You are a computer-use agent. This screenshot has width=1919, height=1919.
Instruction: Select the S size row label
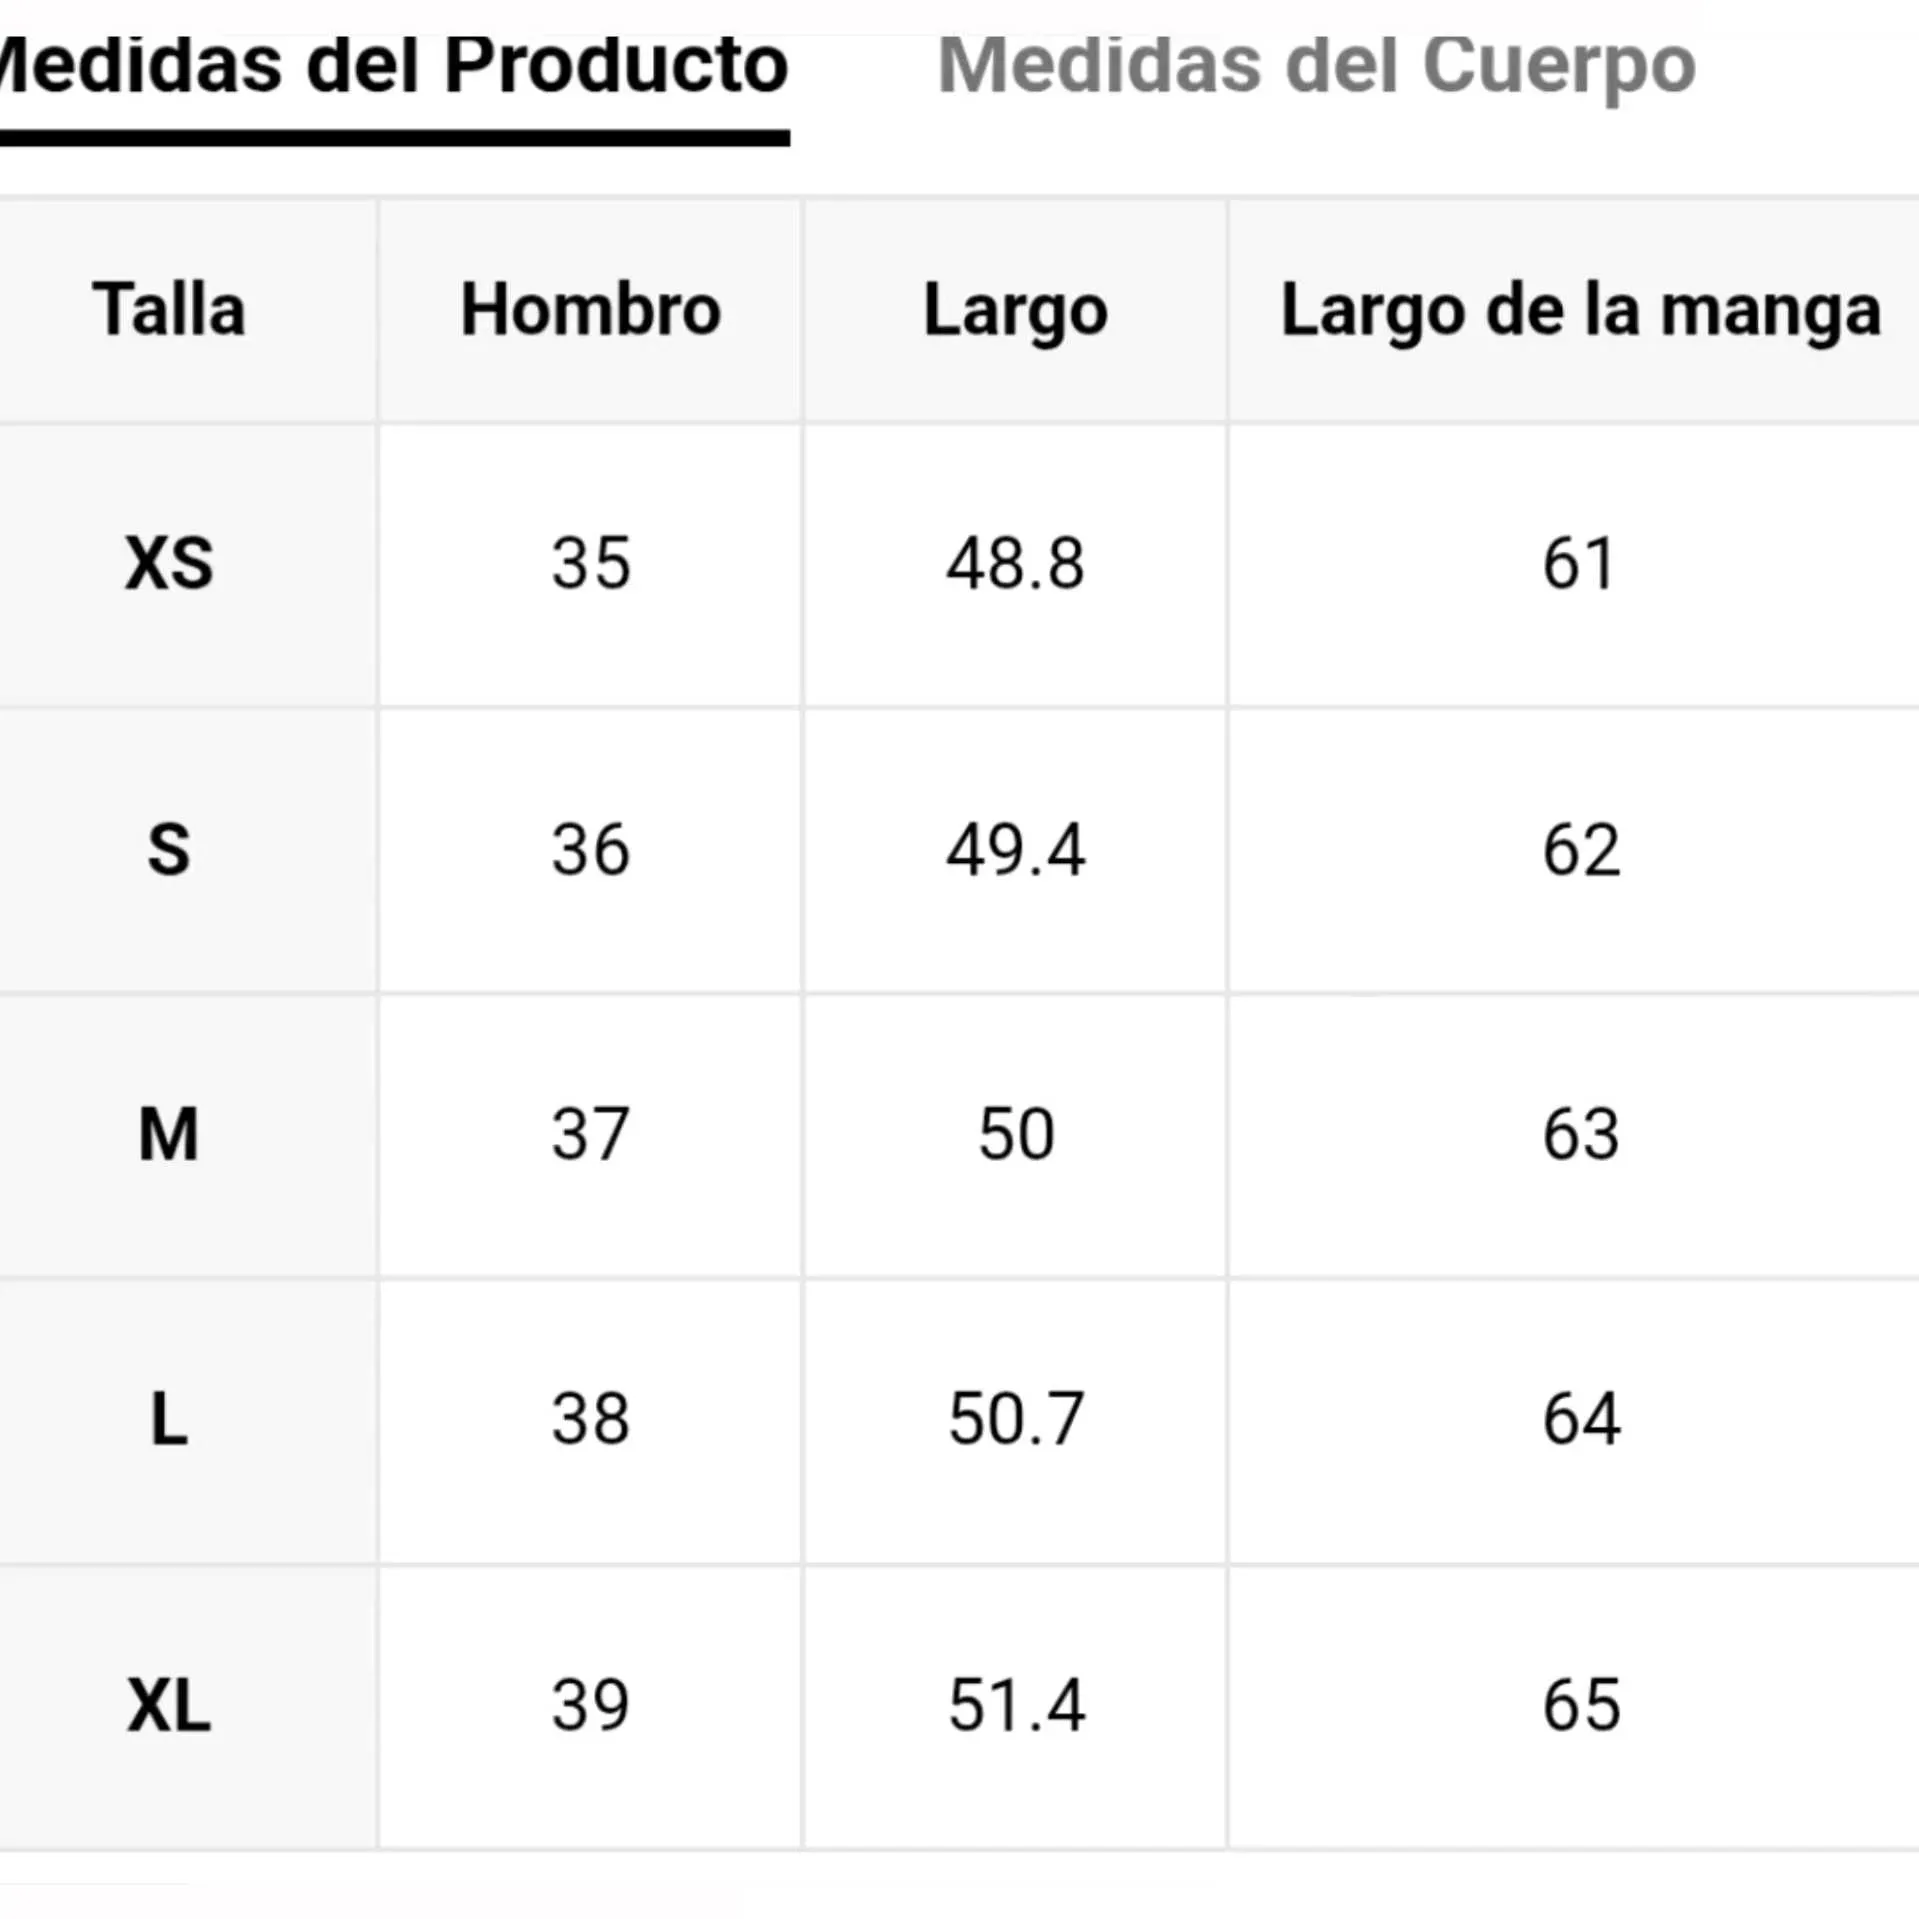(169, 851)
